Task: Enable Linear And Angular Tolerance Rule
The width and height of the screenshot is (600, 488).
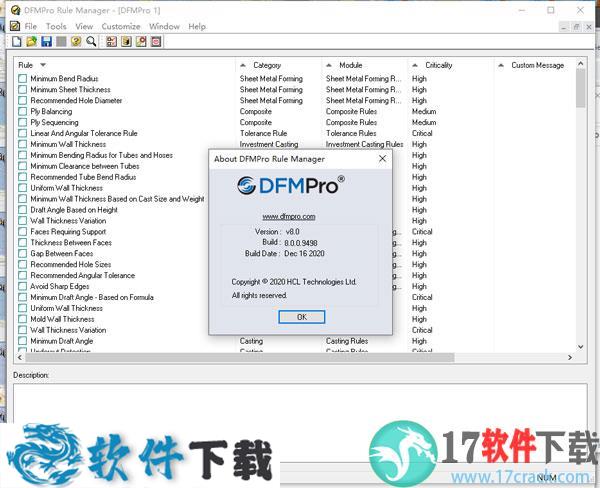Action: (23, 133)
